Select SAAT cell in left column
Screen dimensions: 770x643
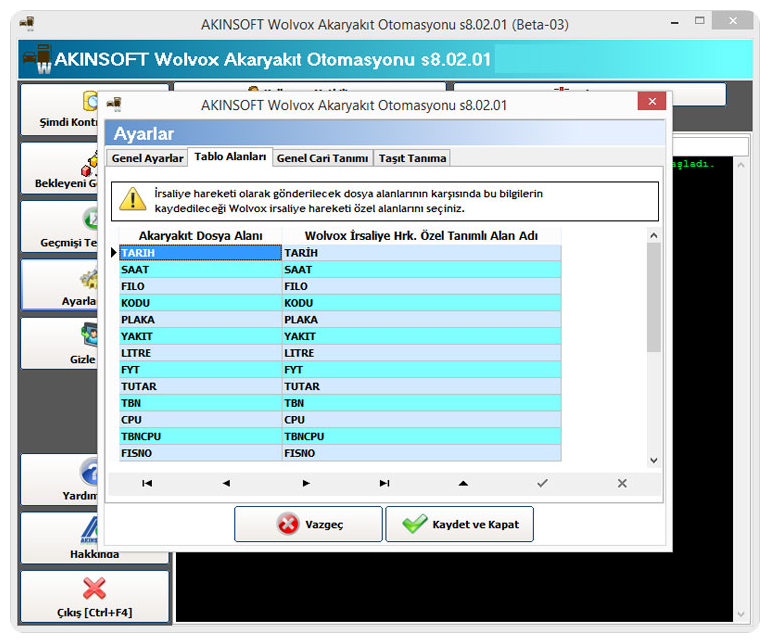tap(200, 269)
